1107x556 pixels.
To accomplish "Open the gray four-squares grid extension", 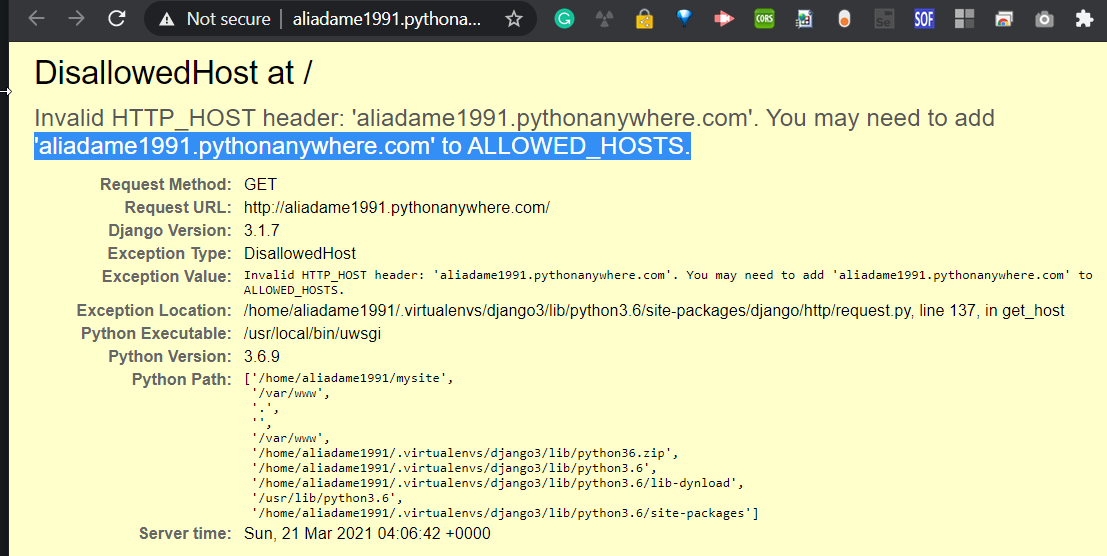I will (x=964, y=19).
